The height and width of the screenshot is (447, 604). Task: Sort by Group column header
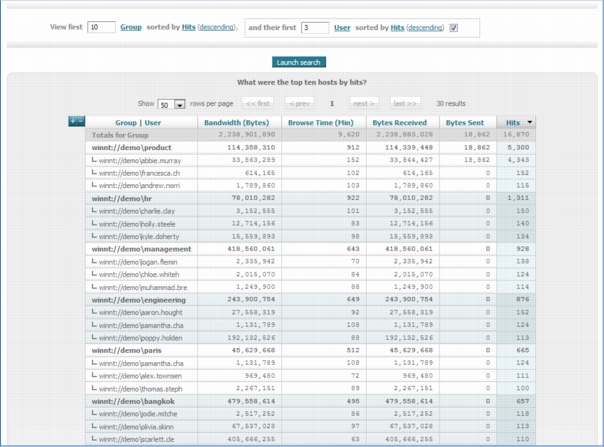(126, 123)
